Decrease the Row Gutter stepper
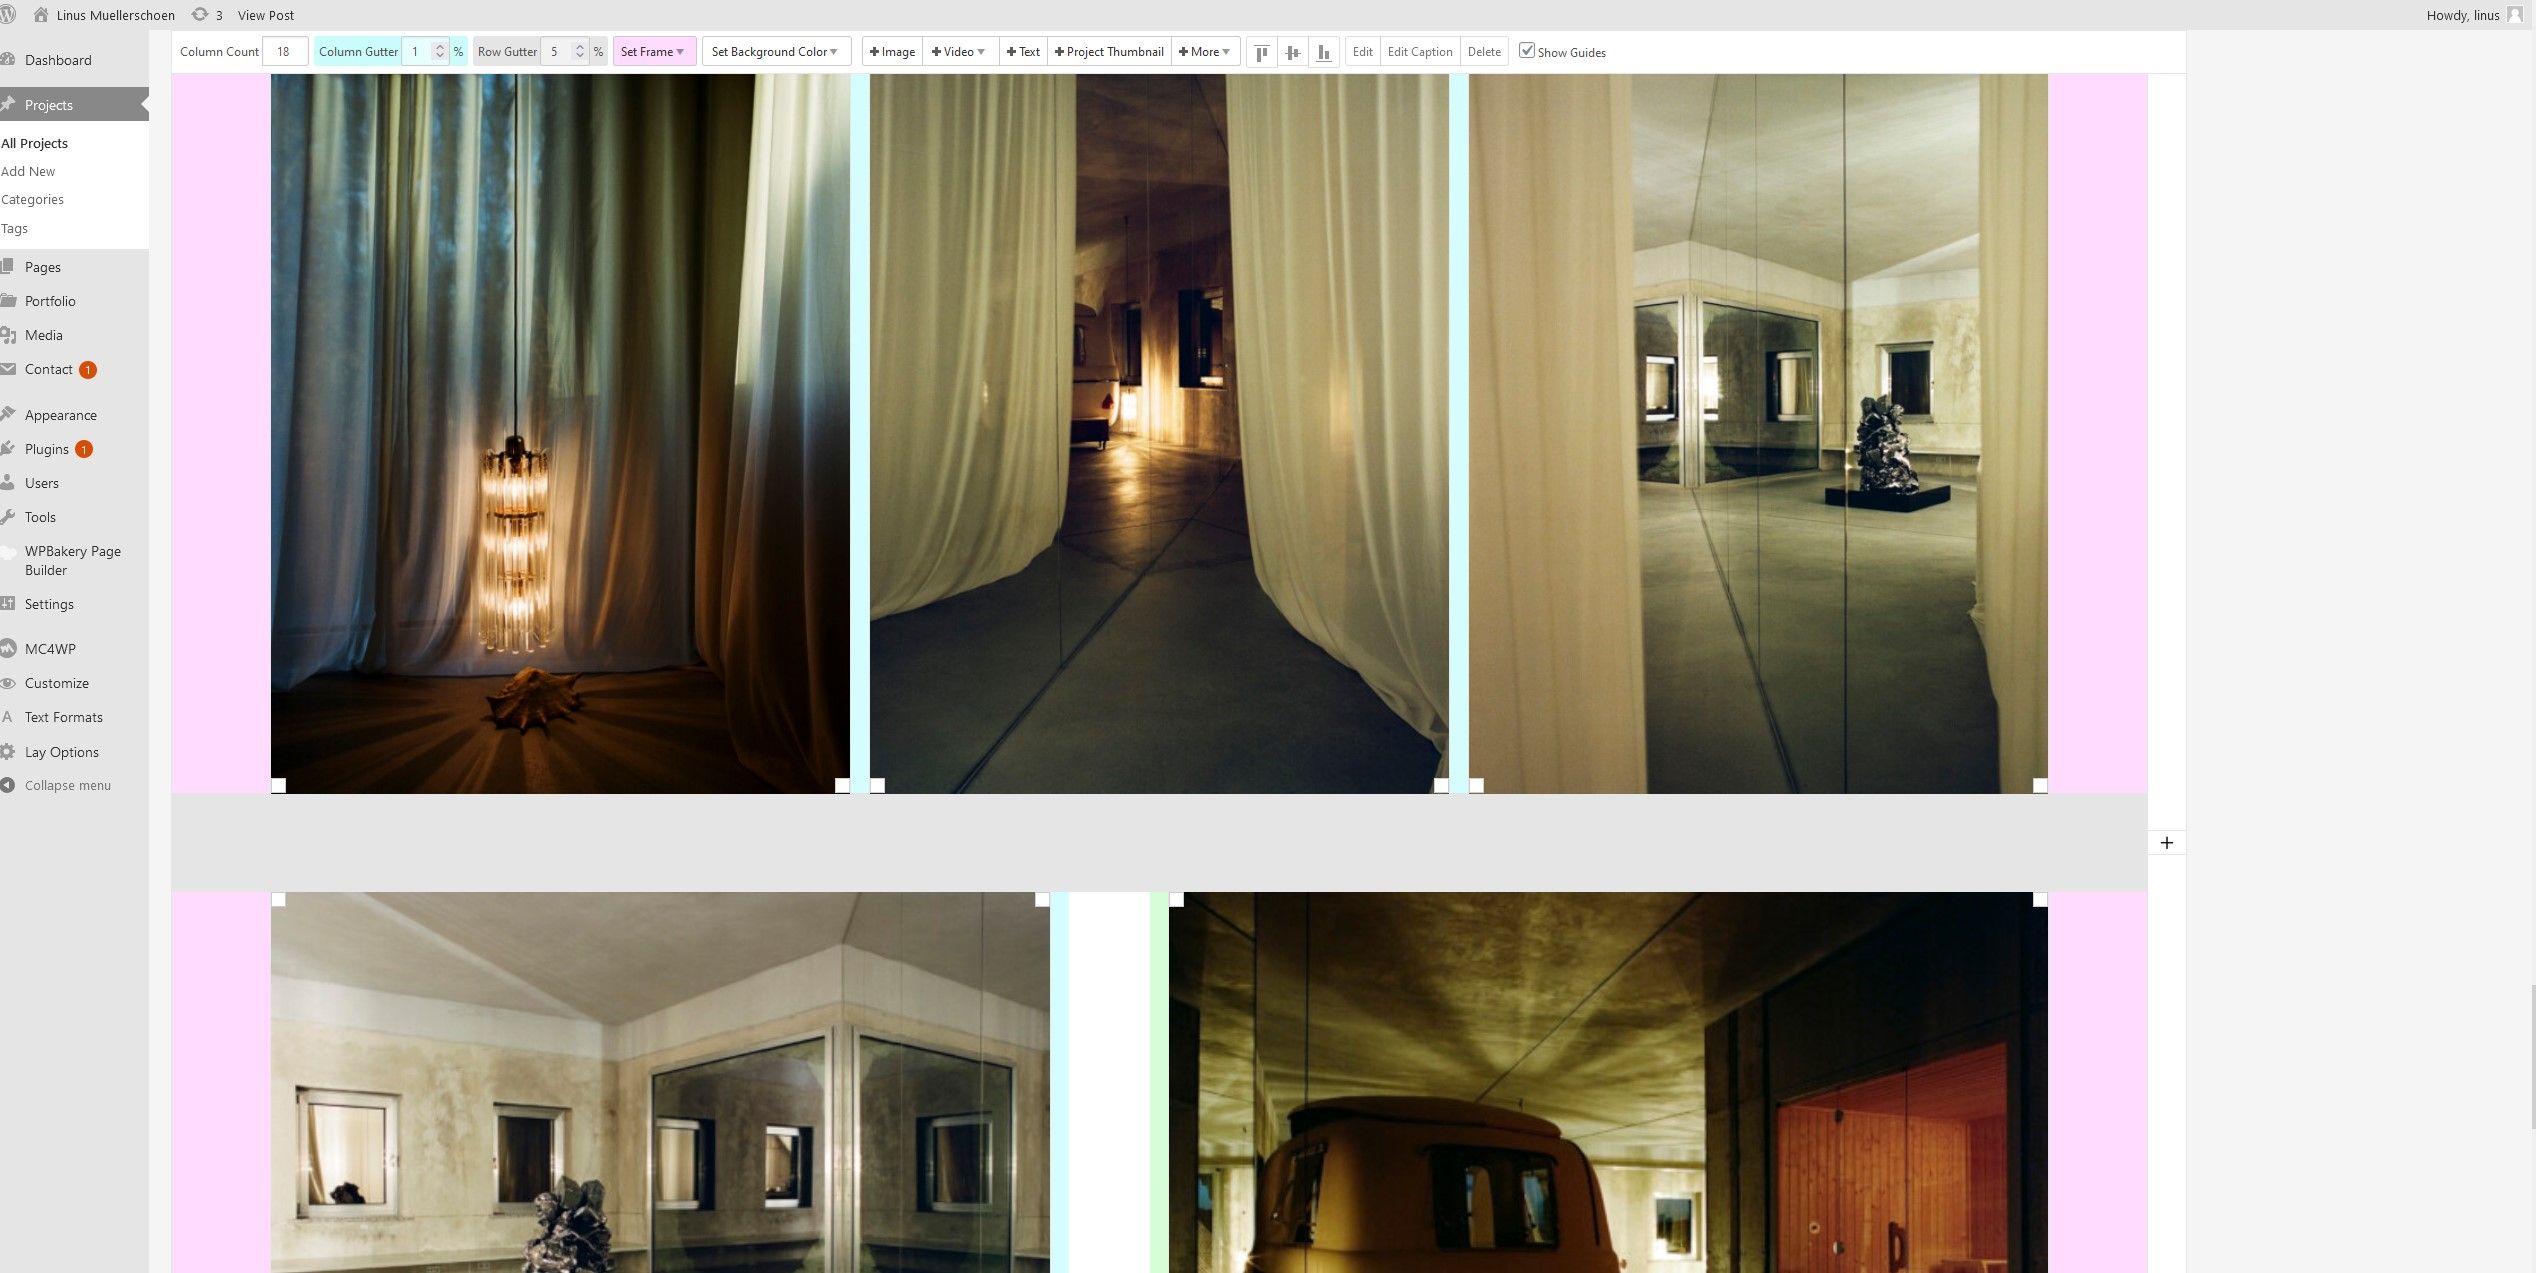2536x1273 pixels. point(580,56)
